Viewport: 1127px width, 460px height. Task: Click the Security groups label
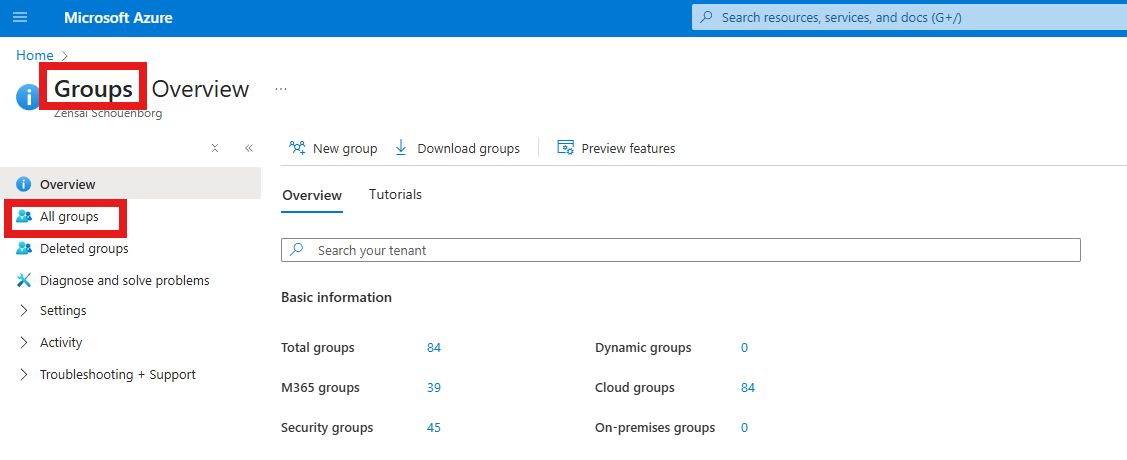[x=327, y=428]
